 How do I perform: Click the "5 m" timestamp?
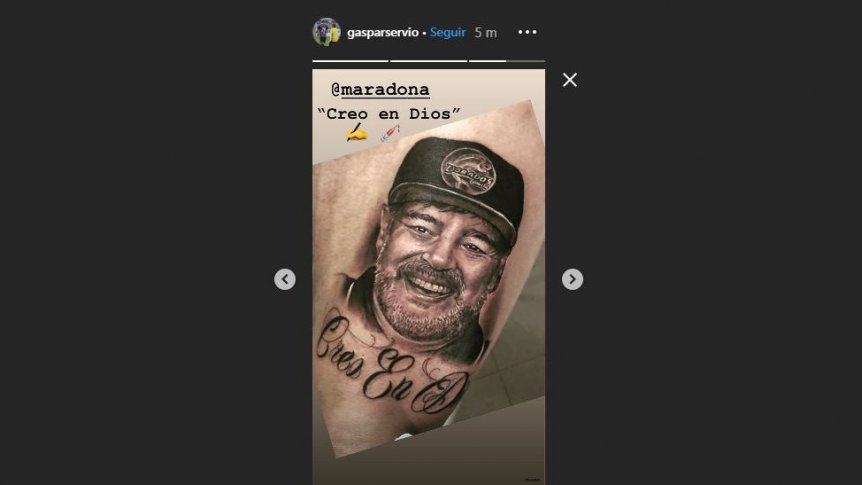point(486,33)
